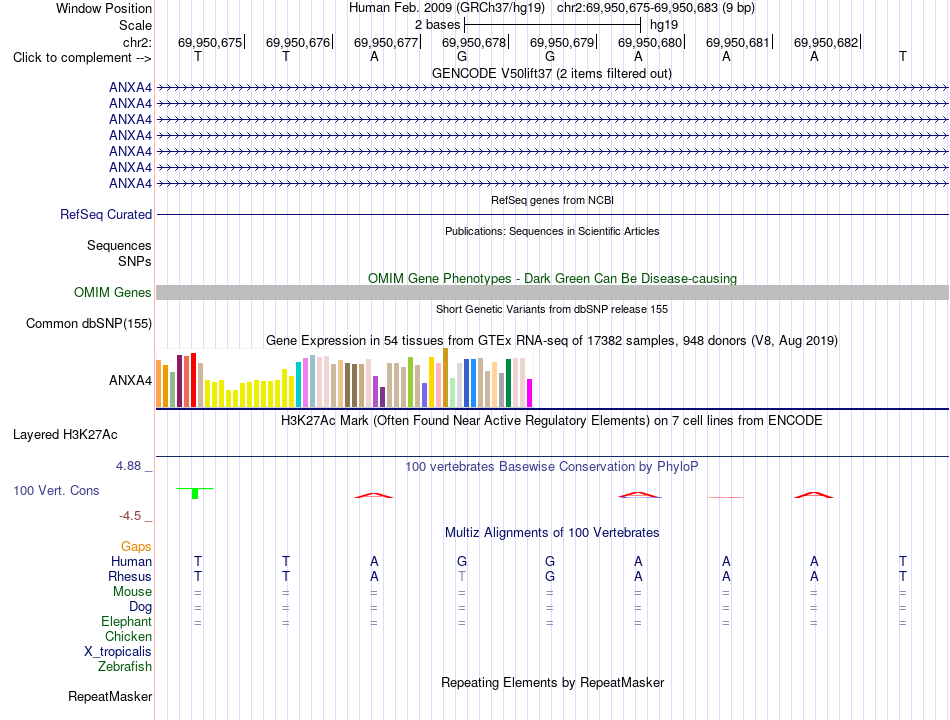Click the hg19 label beside the scale bar

click(663, 25)
